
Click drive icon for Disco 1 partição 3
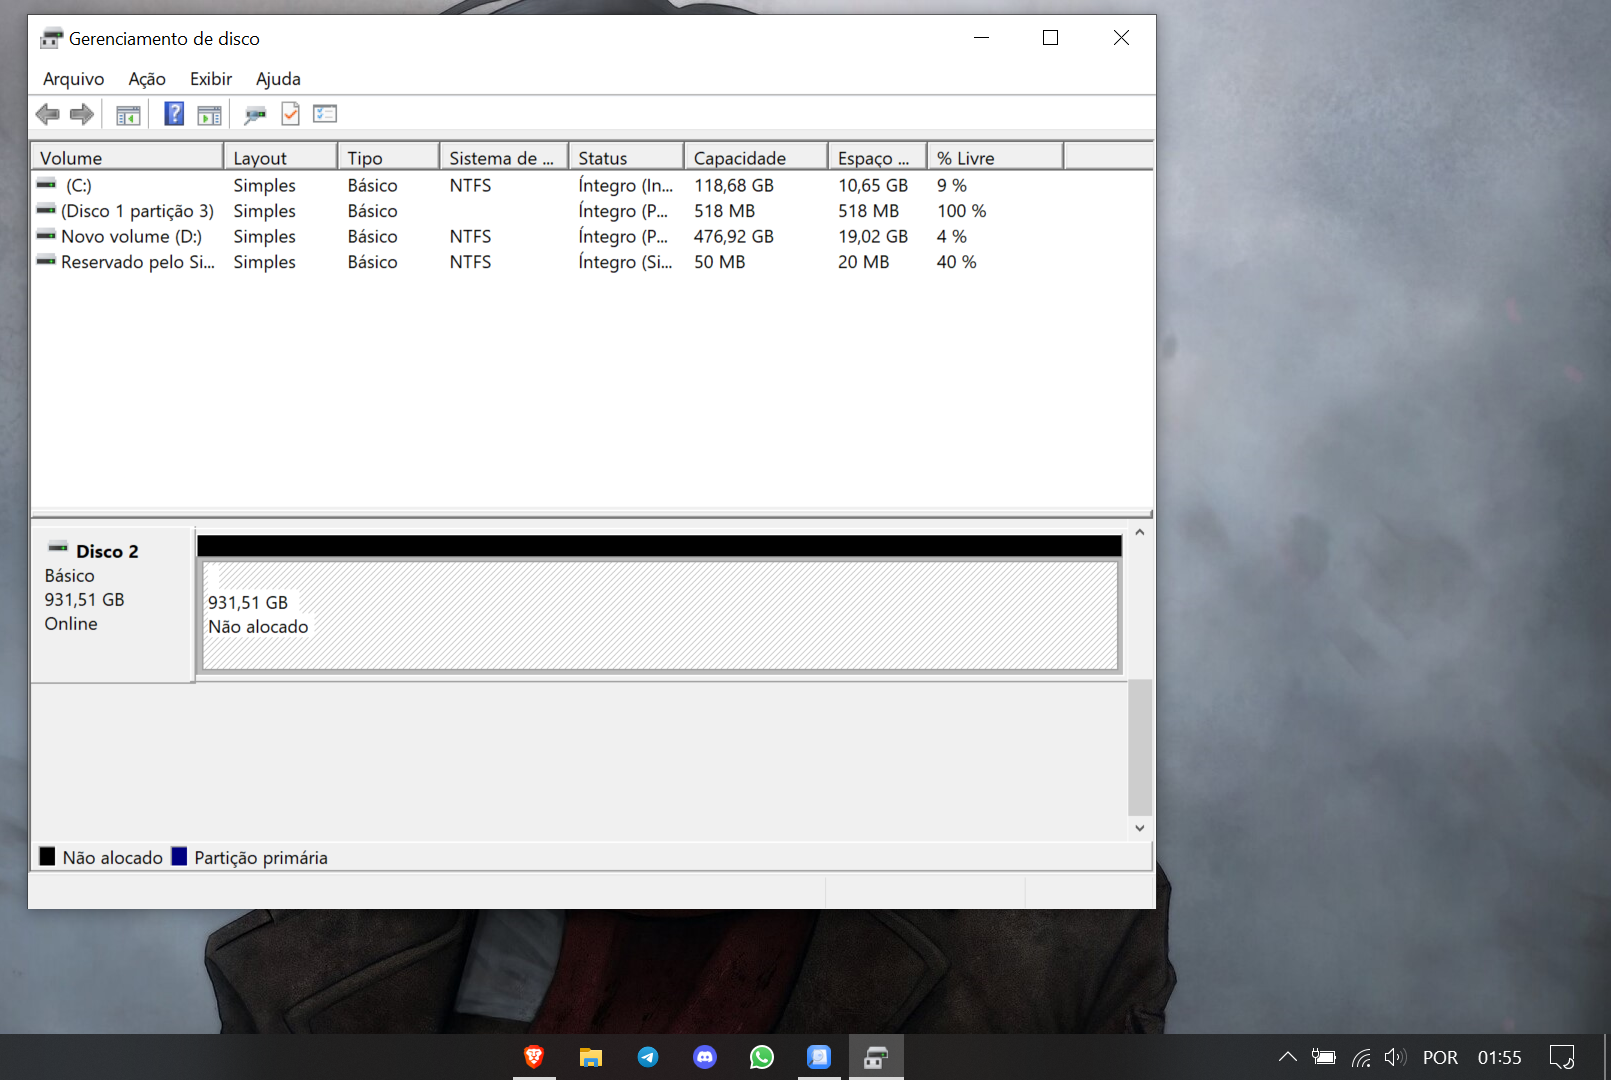coord(46,211)
